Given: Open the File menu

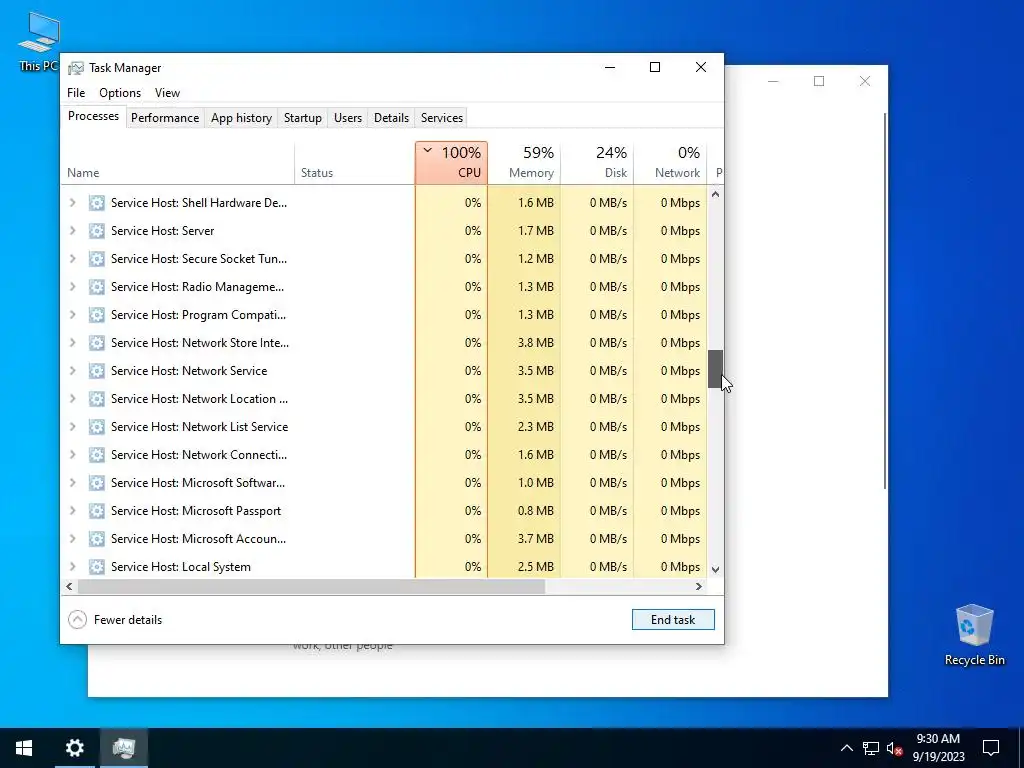Looking at the screenshot, I should point(76,93).
